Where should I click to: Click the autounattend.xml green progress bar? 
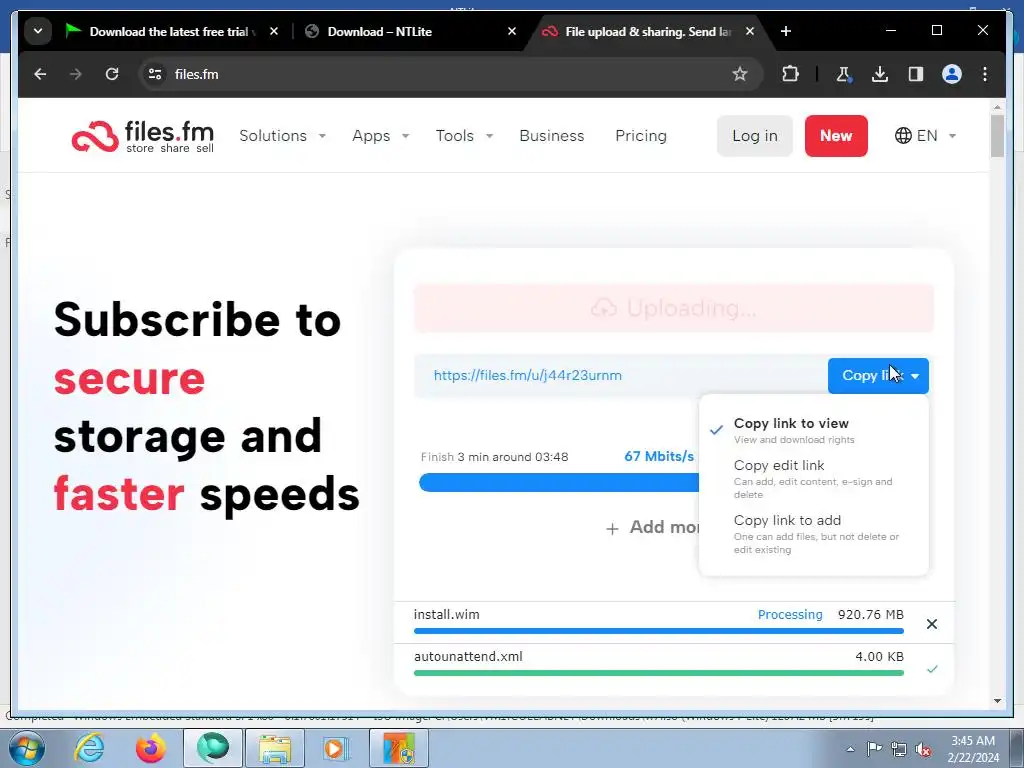(x=658, y=673)
